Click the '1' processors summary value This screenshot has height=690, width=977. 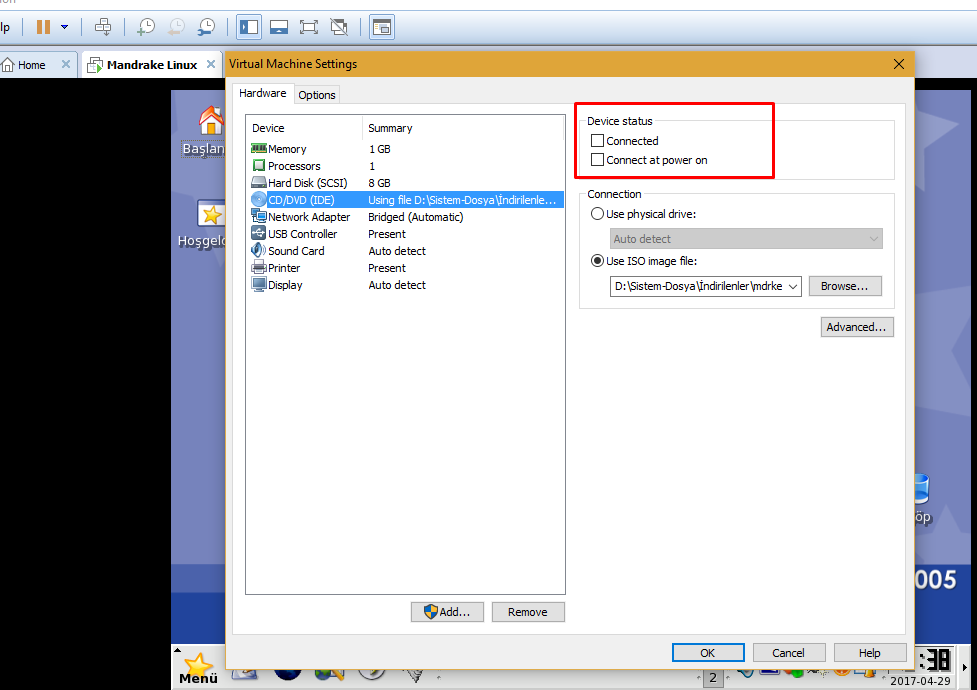pos(372,166)
